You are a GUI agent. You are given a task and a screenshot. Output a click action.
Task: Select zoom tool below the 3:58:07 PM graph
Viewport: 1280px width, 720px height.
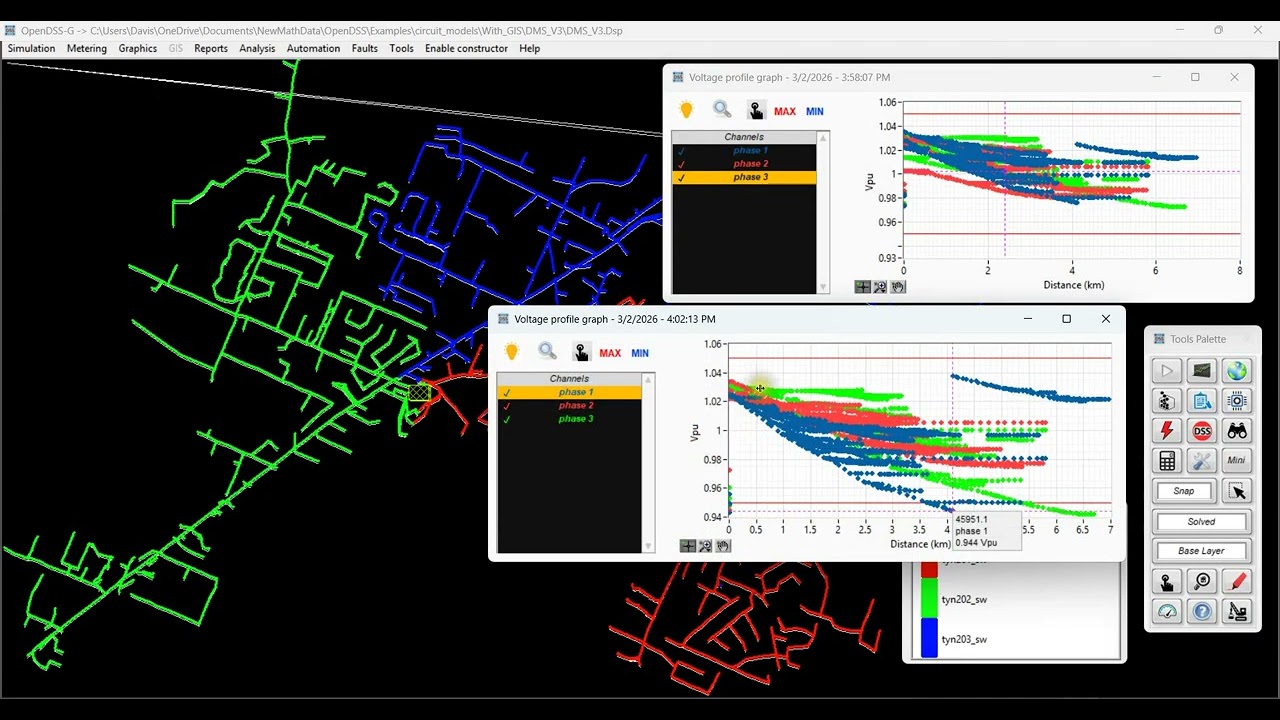pos(880,287)
